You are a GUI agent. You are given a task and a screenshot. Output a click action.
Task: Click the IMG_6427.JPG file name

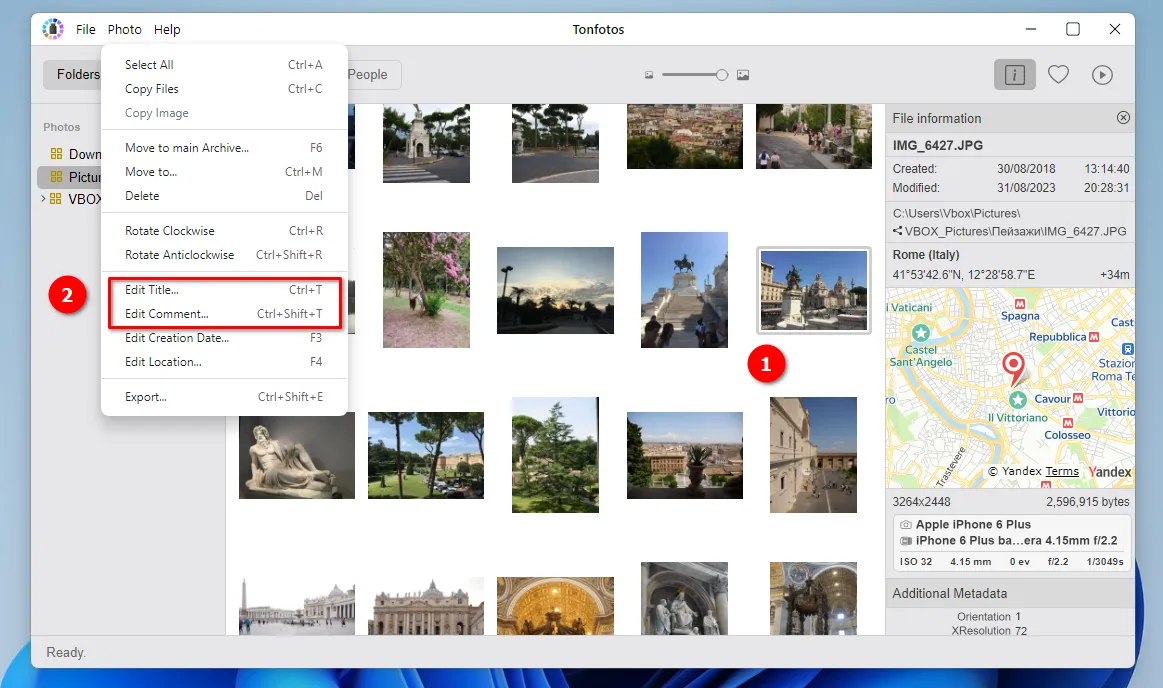point(938,145)
